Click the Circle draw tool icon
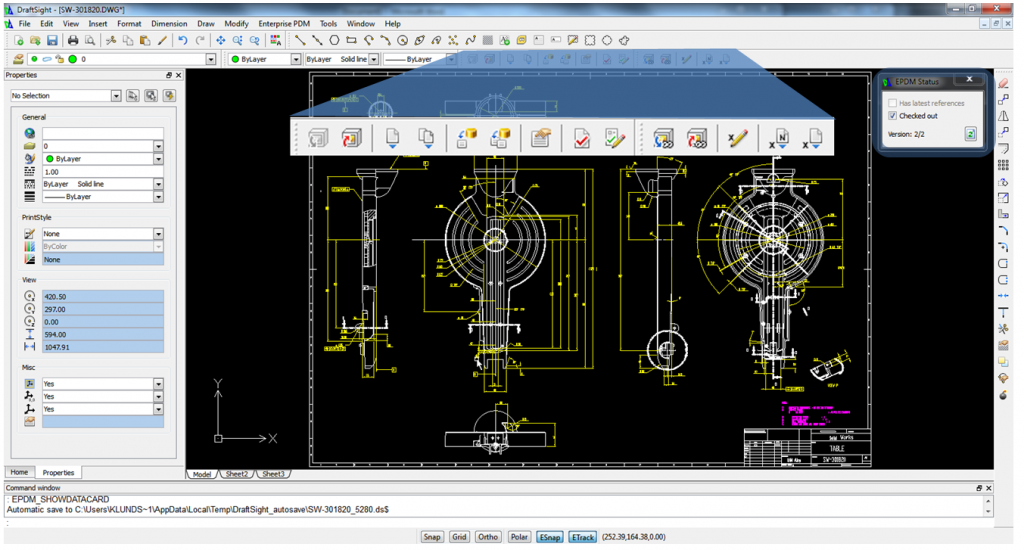Viewport: 1024px width, 550px height. point(403,41)
